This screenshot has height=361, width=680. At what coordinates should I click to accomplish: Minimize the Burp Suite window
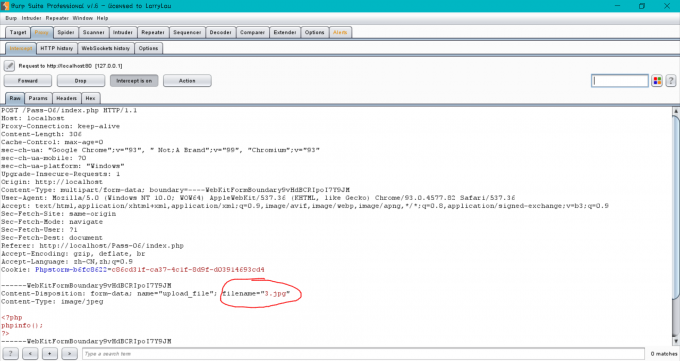click(x=617, y=6)
